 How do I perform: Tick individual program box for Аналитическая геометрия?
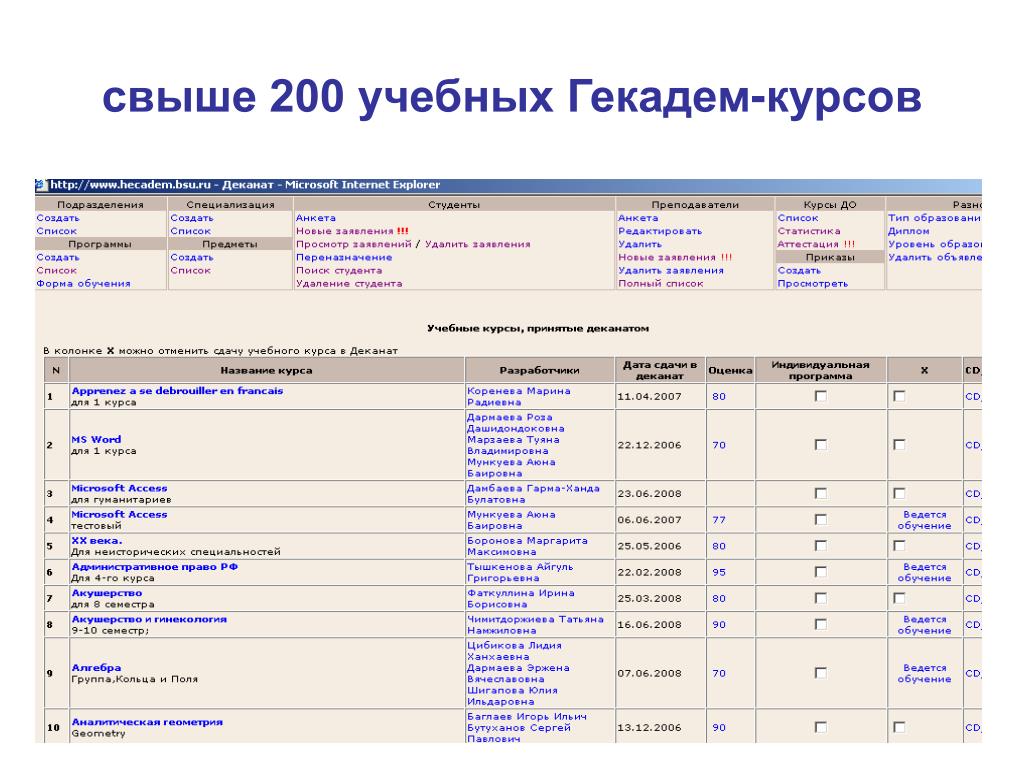[x=821, y=727]
